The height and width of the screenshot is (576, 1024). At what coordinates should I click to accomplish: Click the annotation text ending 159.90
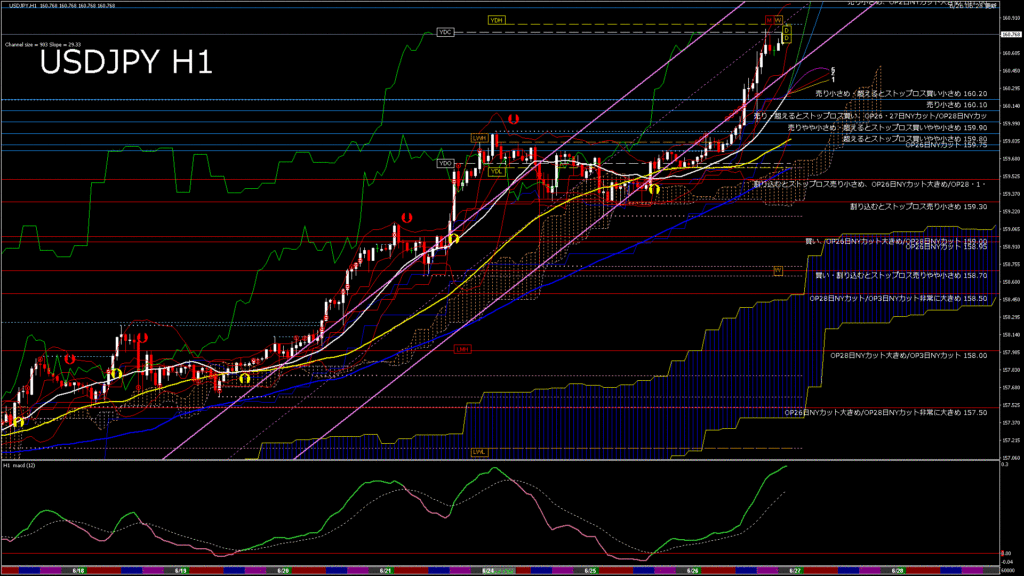[x=887, y=128]
